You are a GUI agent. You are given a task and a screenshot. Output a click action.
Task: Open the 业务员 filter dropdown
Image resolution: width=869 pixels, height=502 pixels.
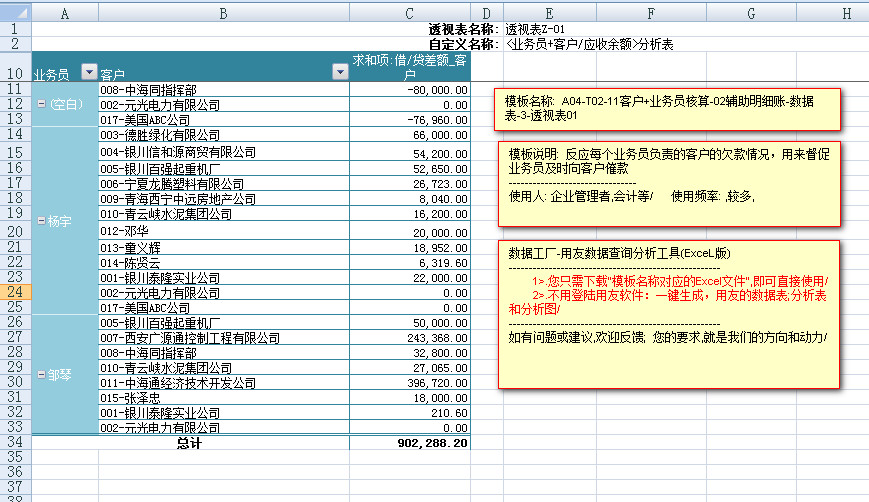tap(88, 72)
